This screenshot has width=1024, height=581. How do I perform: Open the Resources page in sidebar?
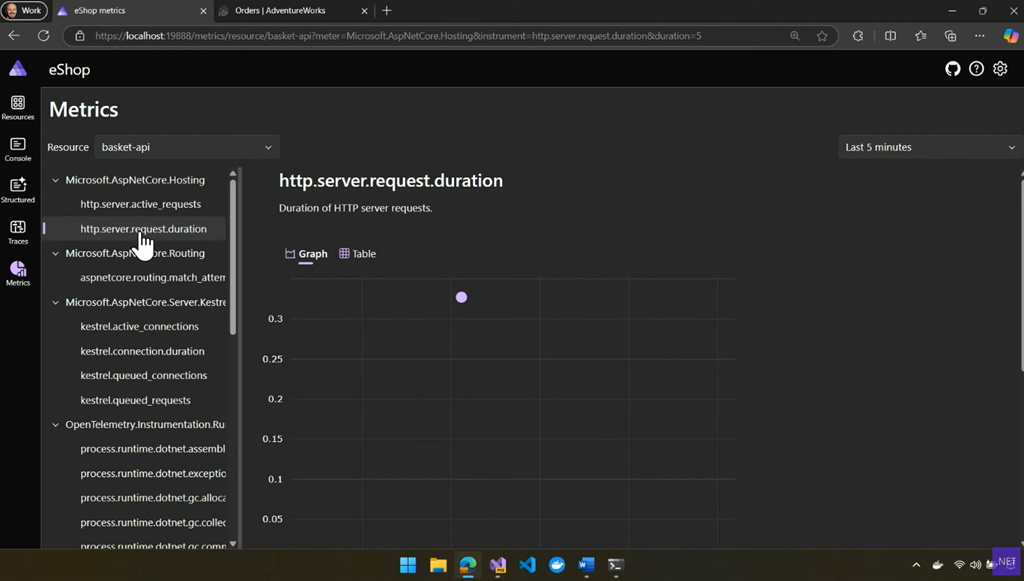pyautogui.click(x=18, y=108)
